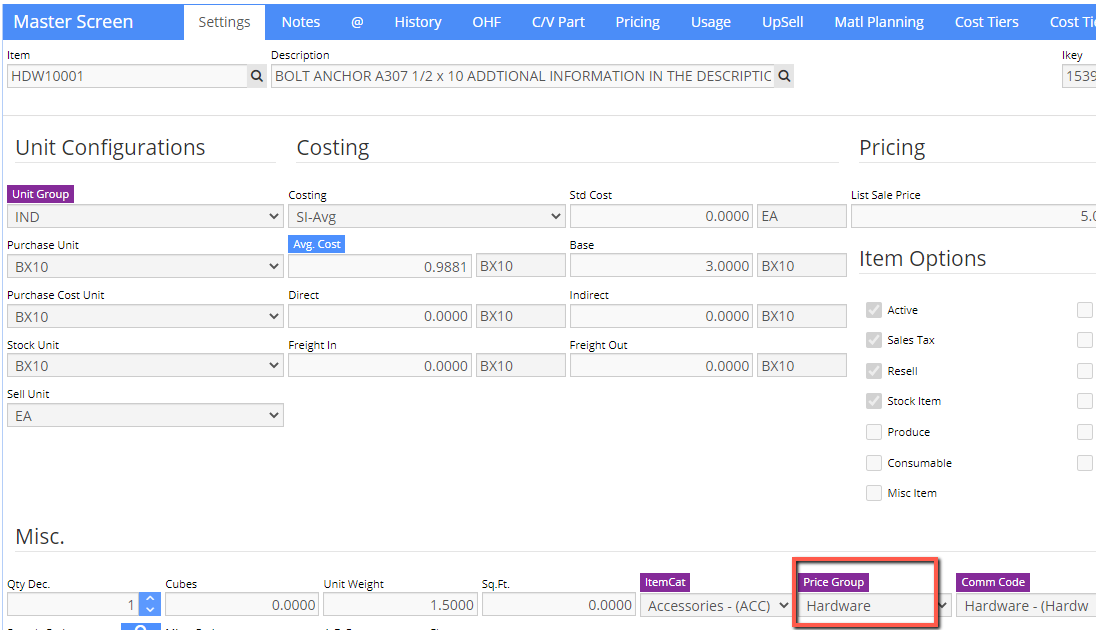Click the Item field HDW10001
Viewport: 1096px width, 630px height.
(127, 76)
